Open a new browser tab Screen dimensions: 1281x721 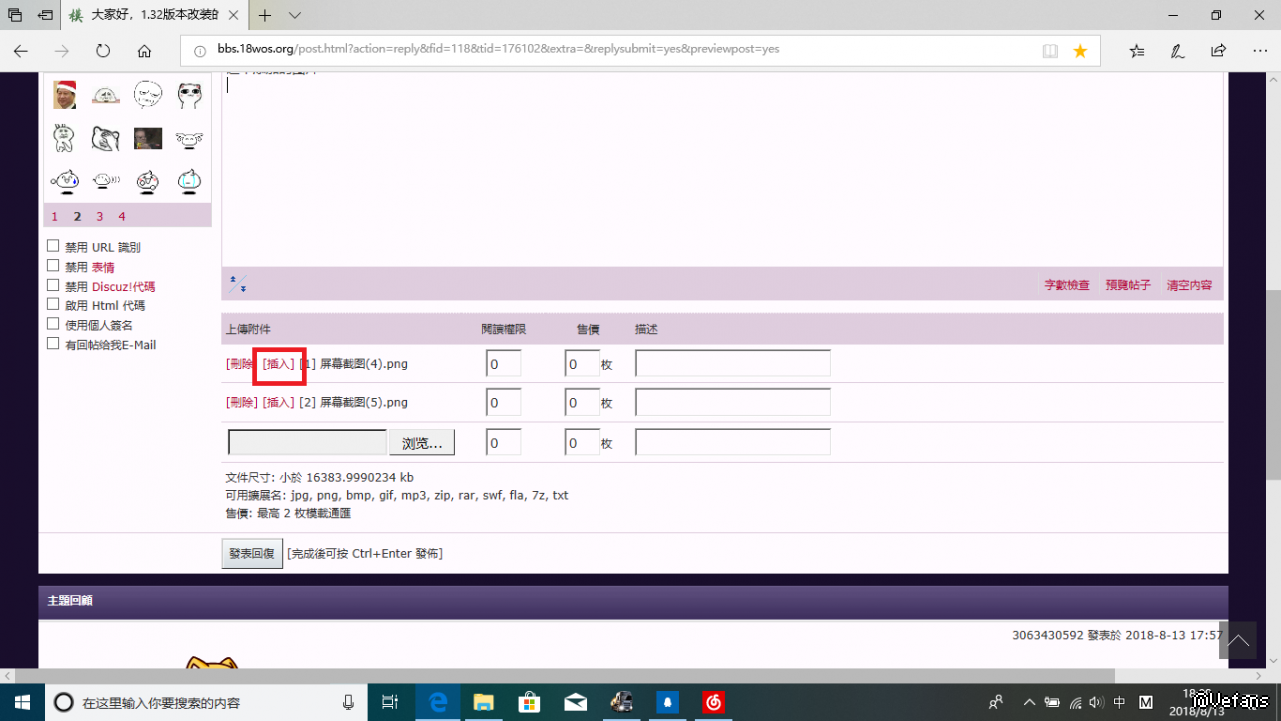[x=265, y=15]
